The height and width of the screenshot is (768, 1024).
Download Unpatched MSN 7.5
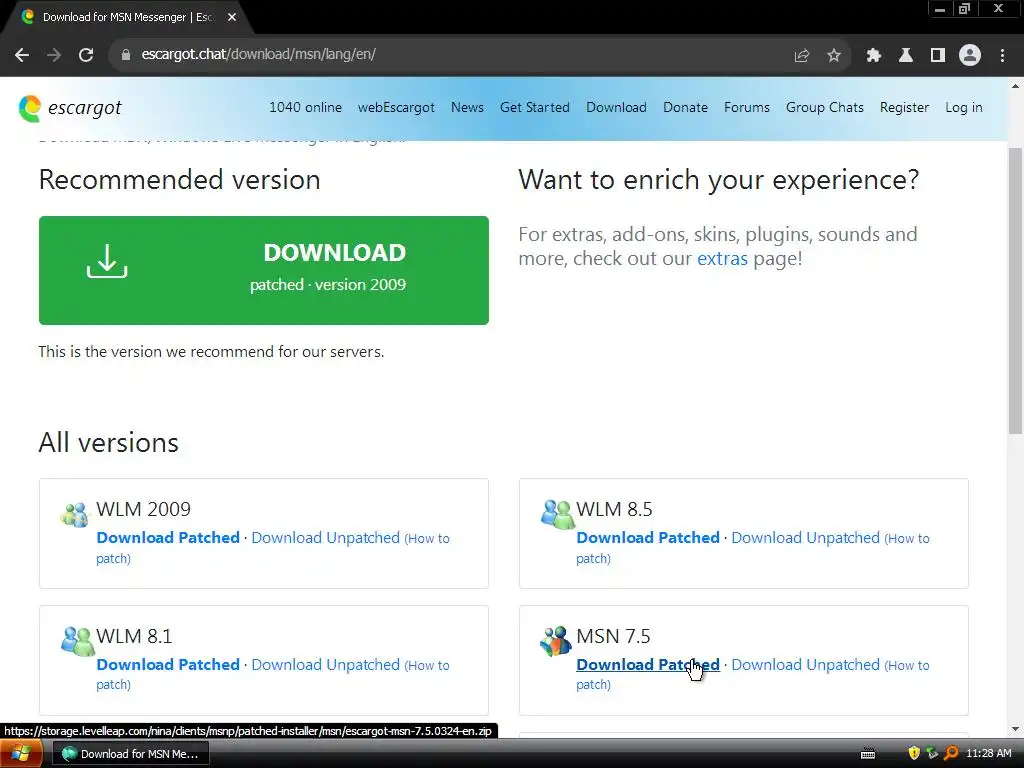805,664
